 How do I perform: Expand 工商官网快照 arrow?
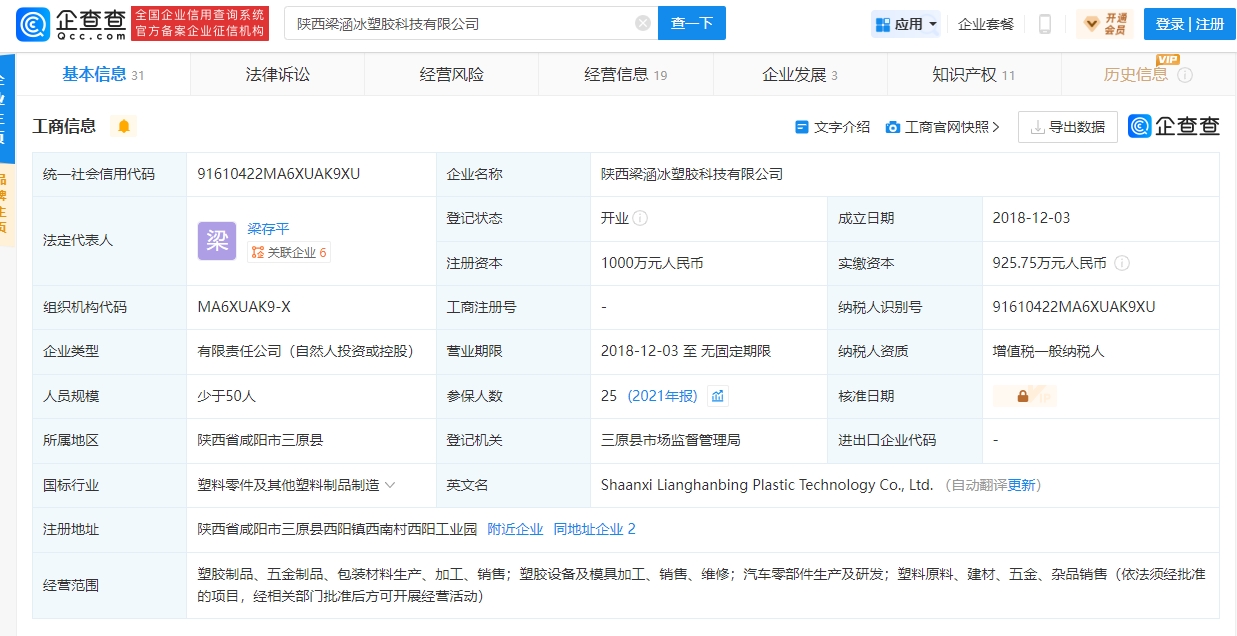995,127
